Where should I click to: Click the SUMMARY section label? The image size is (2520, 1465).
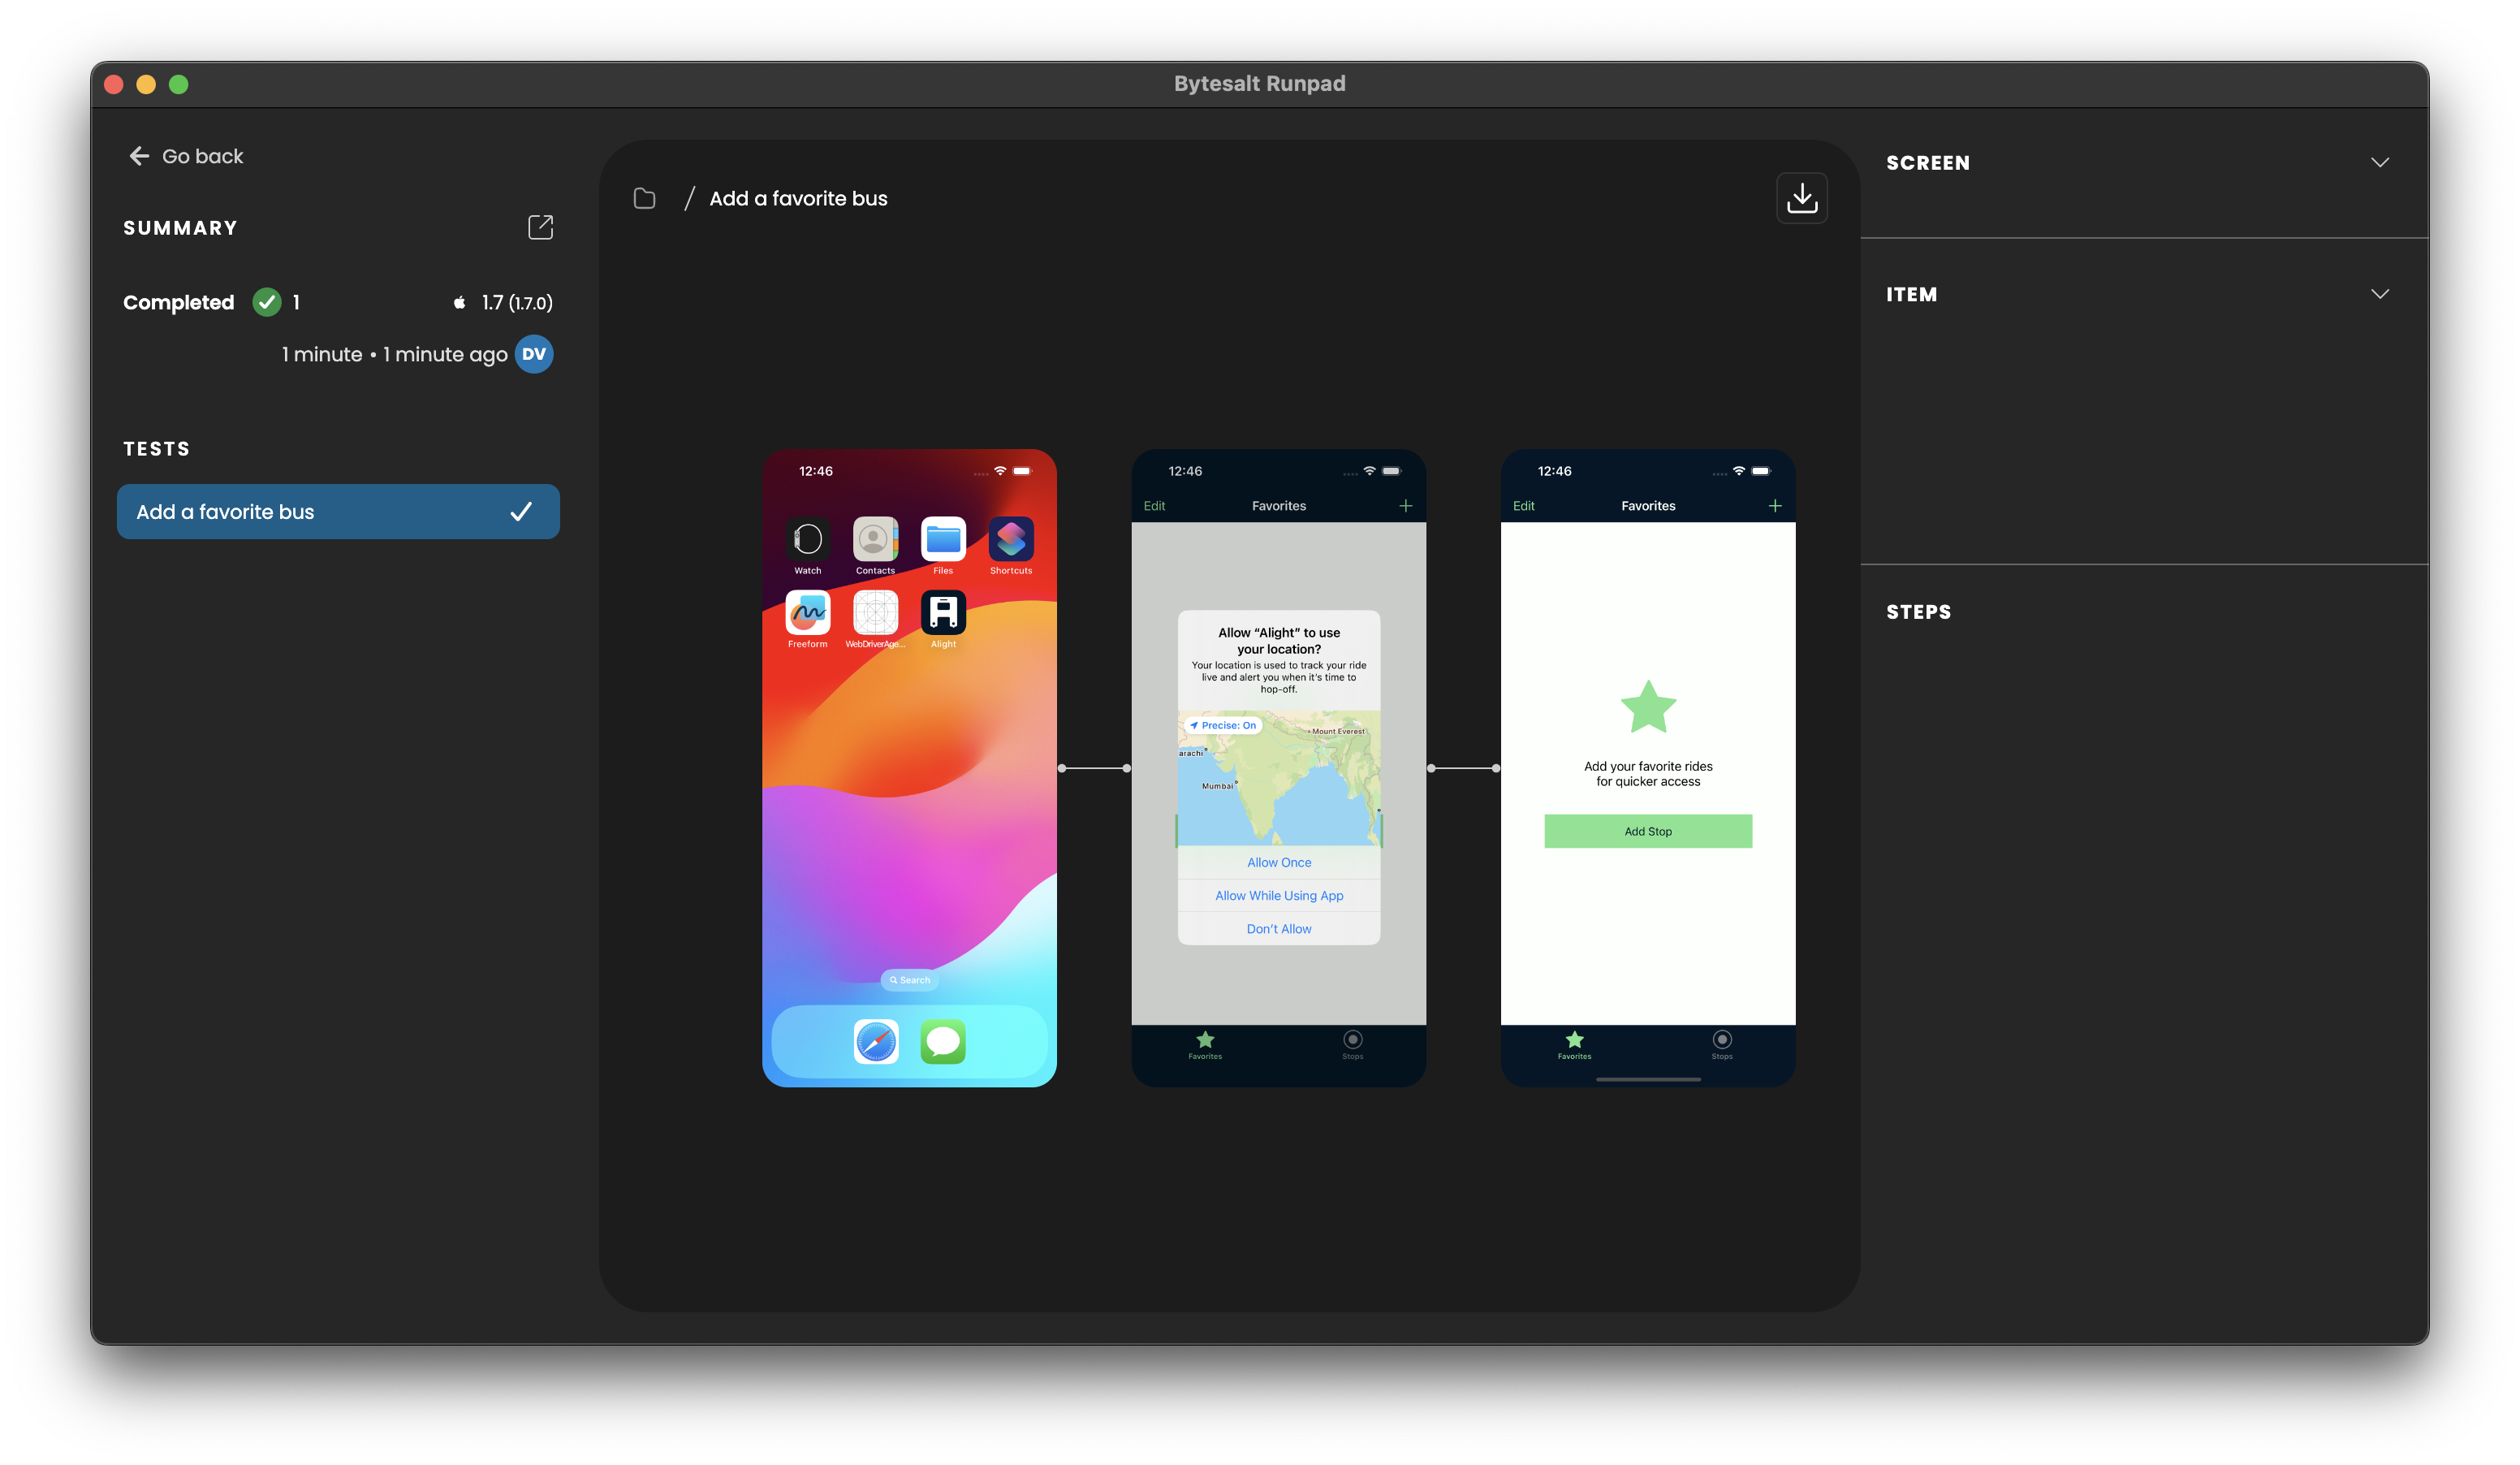coord(179,227)
